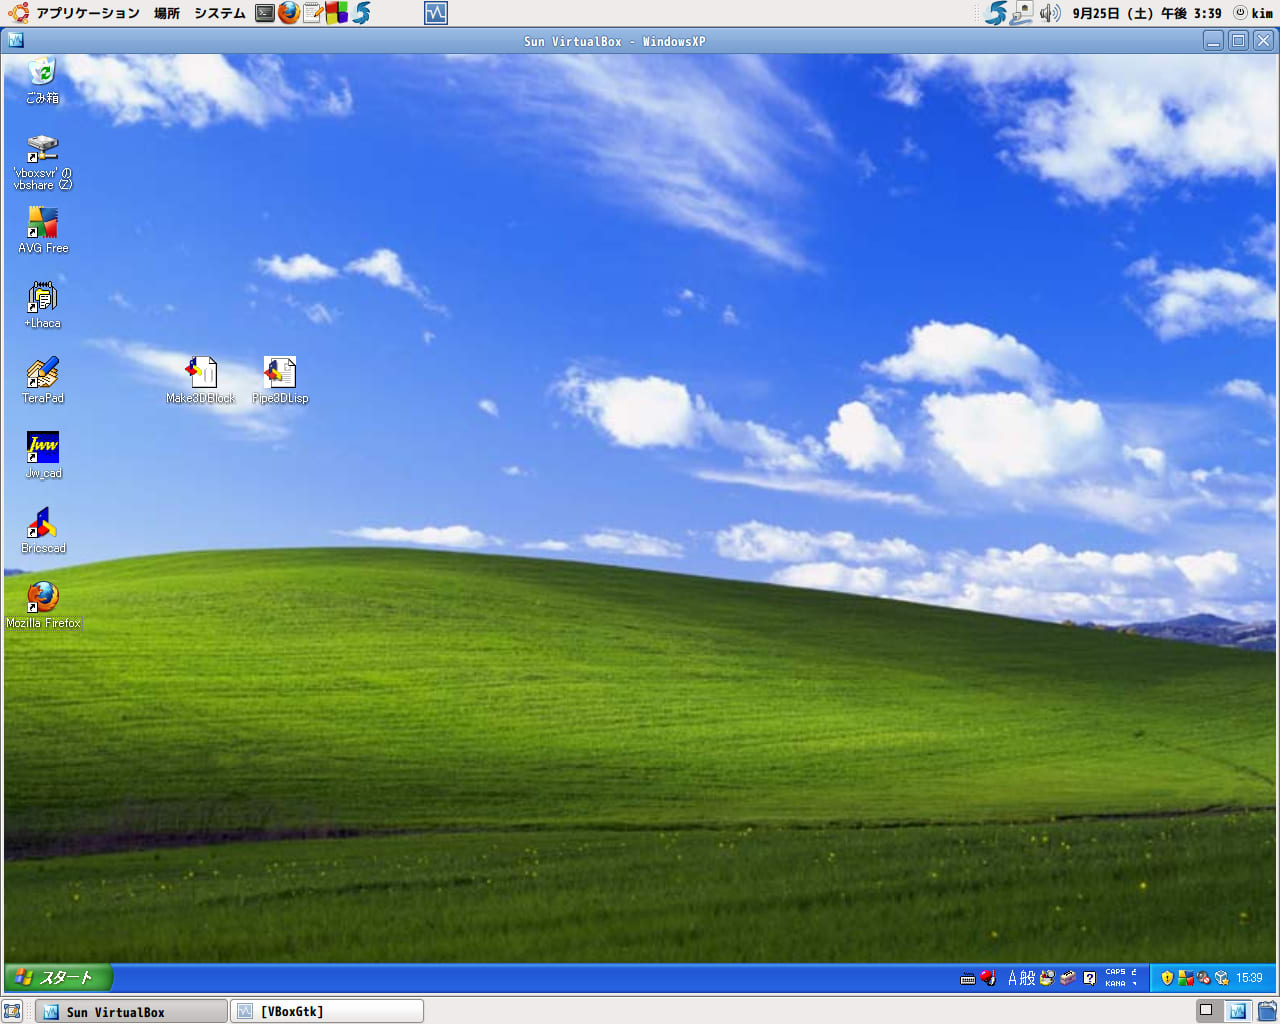1280x1024 pixels.
Task: Minimize the Sun VirtualBox WindowsXP window
Action: 1213,41
